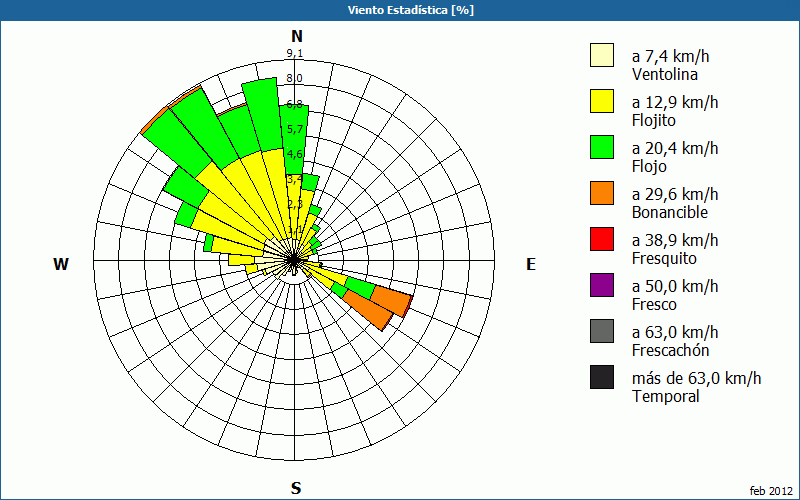
Task: Click the N compass label
Action: point(297,36)
